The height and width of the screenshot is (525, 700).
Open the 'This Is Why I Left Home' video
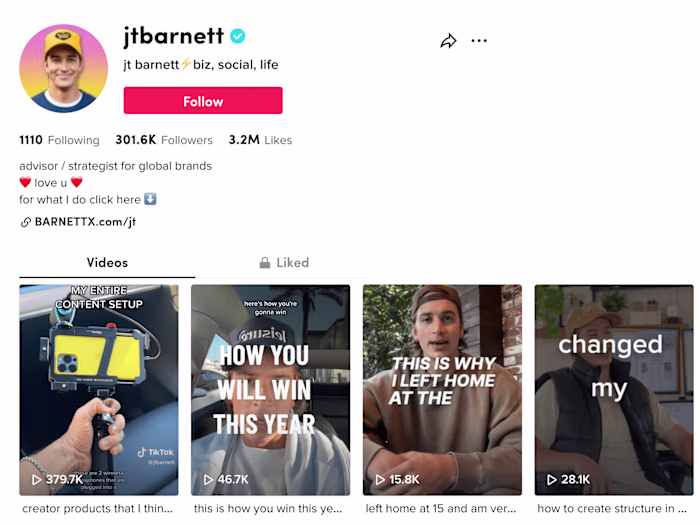(442, 390)
